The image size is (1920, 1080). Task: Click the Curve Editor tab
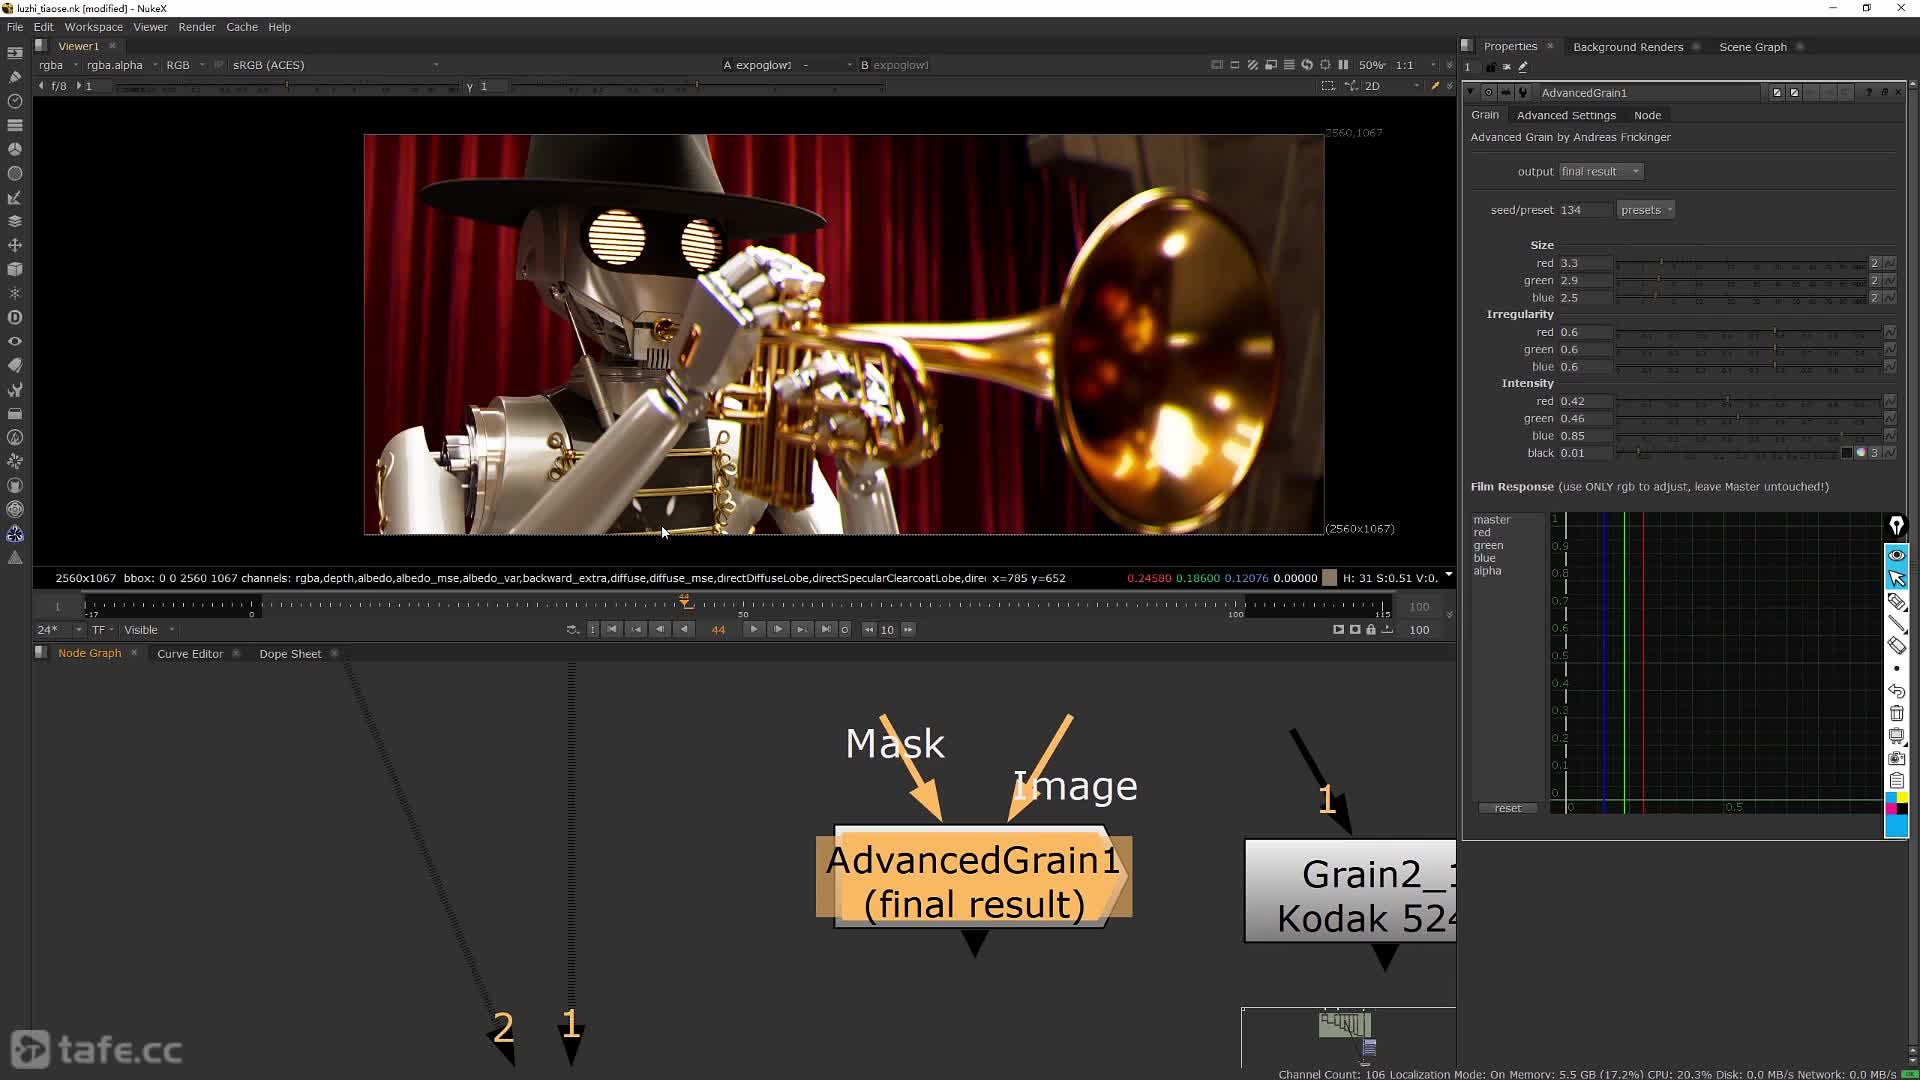[x=189, y=654]
